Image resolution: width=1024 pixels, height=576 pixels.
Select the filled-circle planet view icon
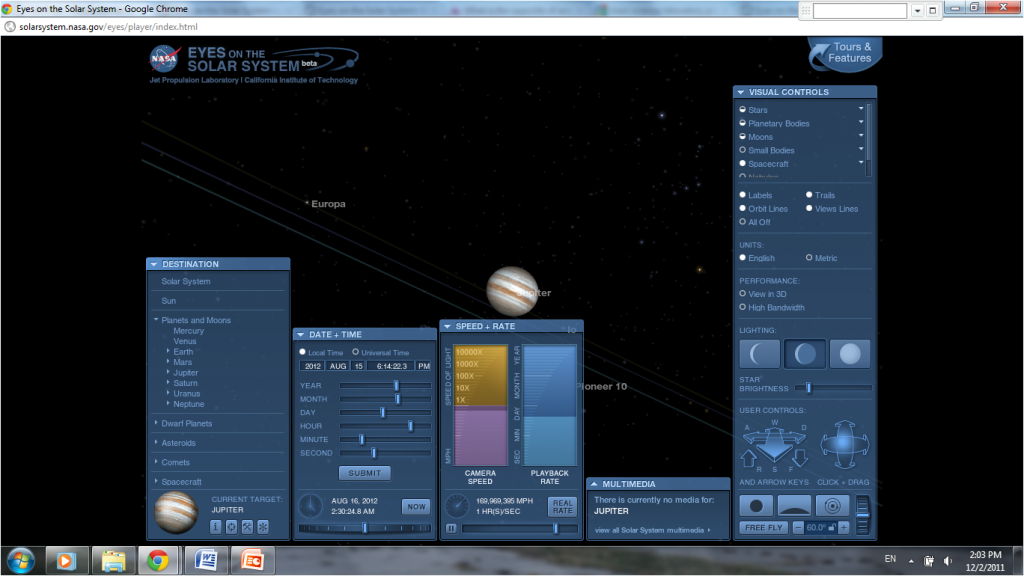(757, 505)
